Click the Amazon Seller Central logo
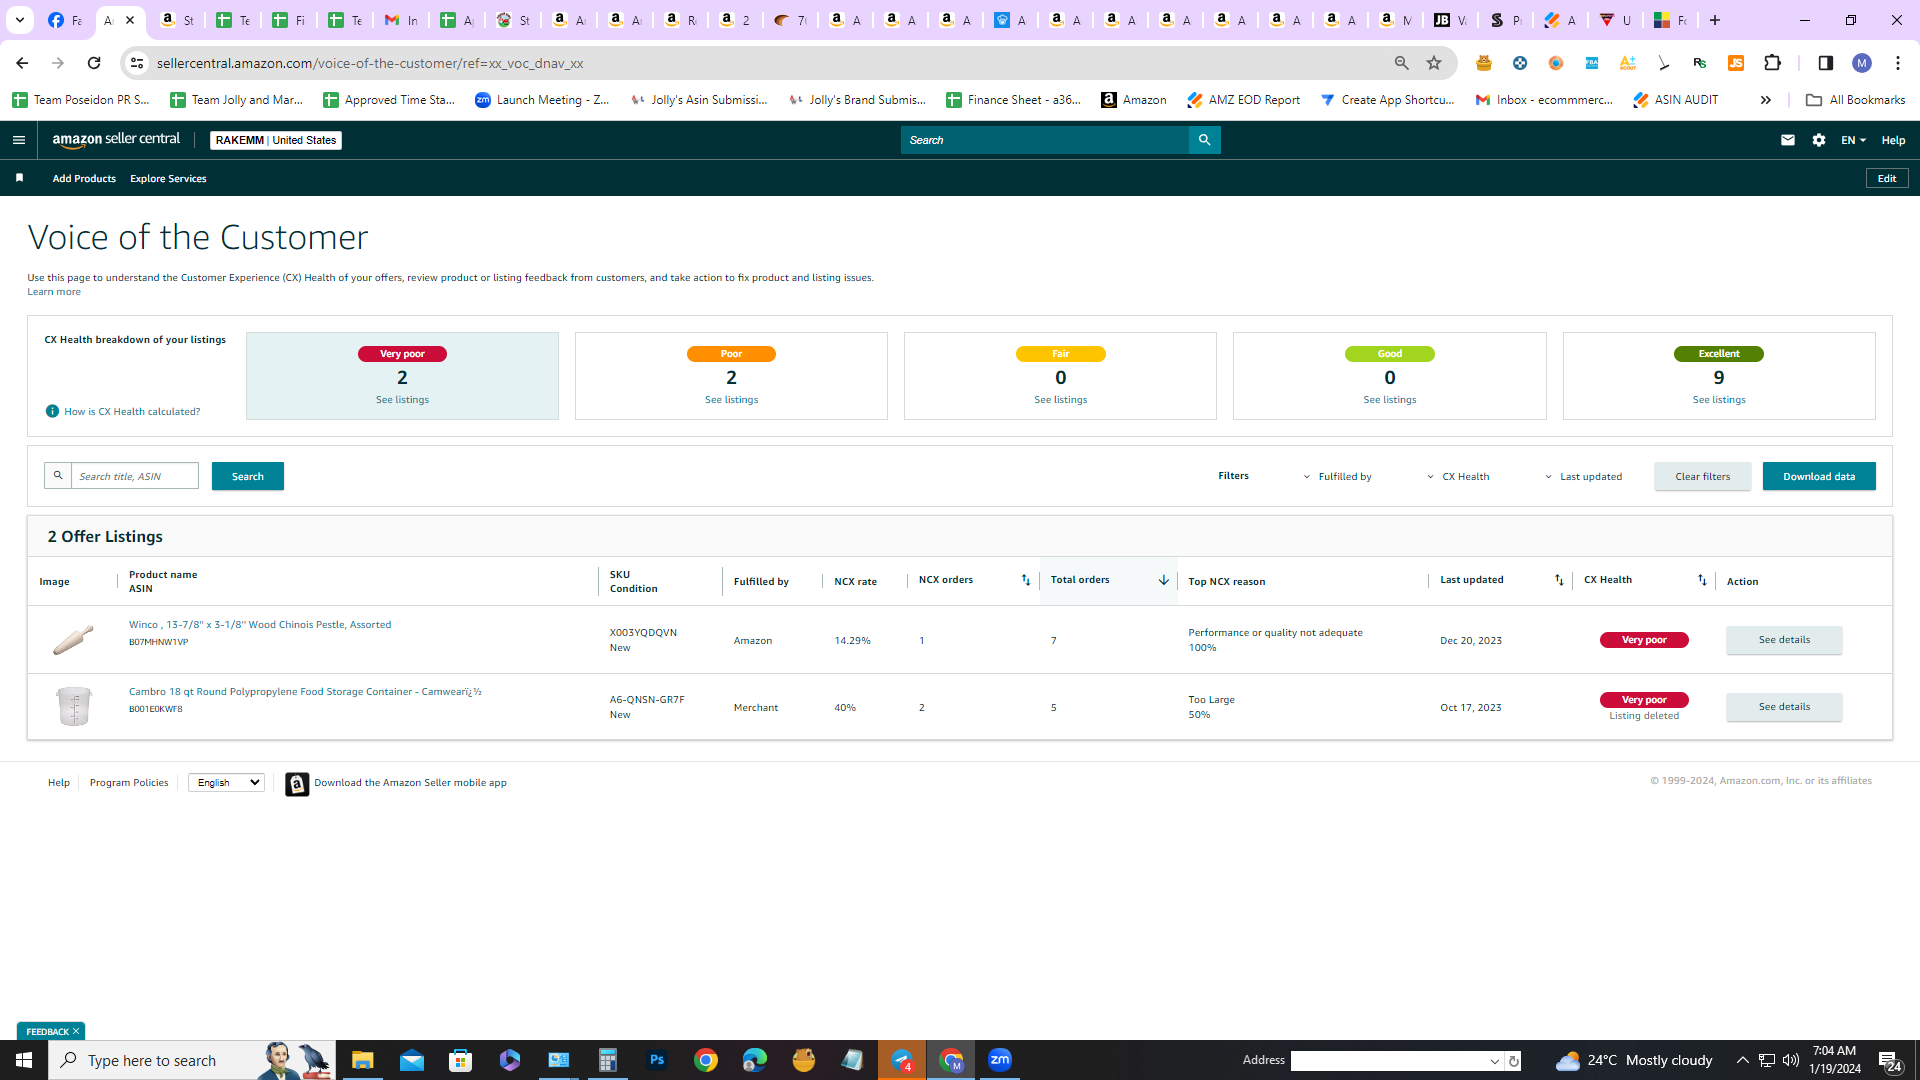Viewport: 1920px width, 1080px height. pos(117,140)
